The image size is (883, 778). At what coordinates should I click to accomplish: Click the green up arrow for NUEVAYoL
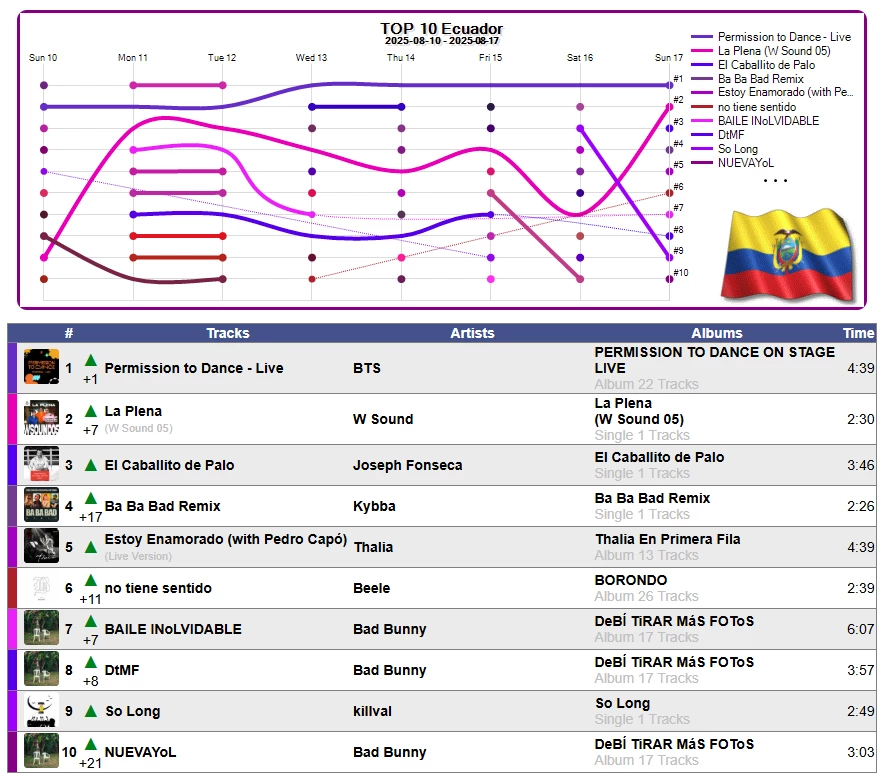pyautogui.click(x=91, y=745)
